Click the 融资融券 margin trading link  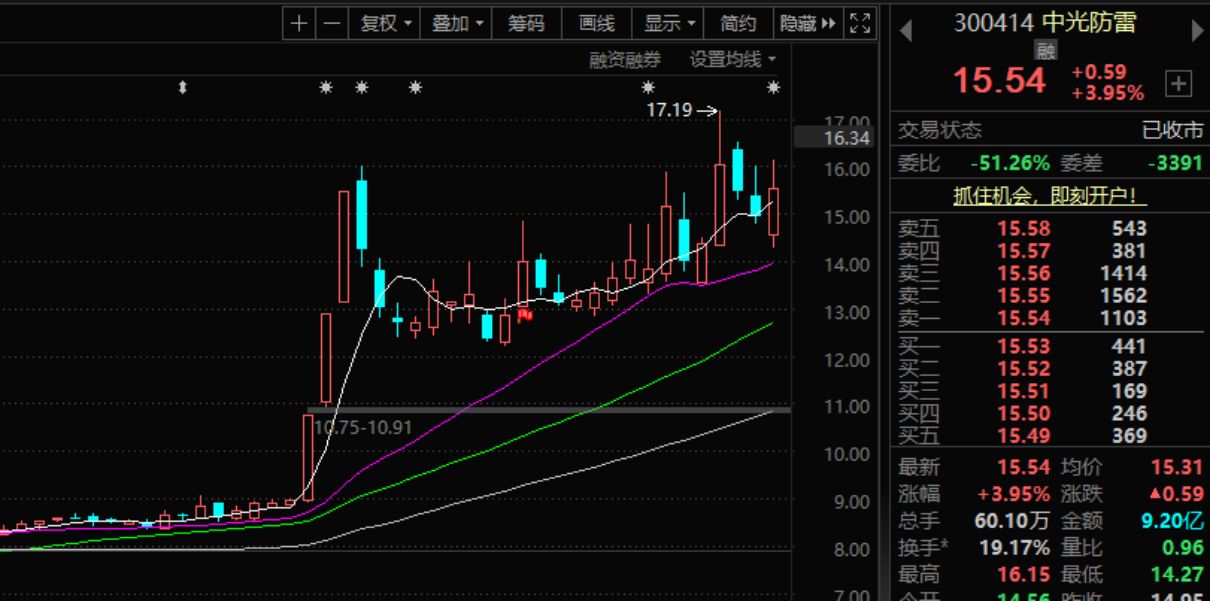coord(625,60)
